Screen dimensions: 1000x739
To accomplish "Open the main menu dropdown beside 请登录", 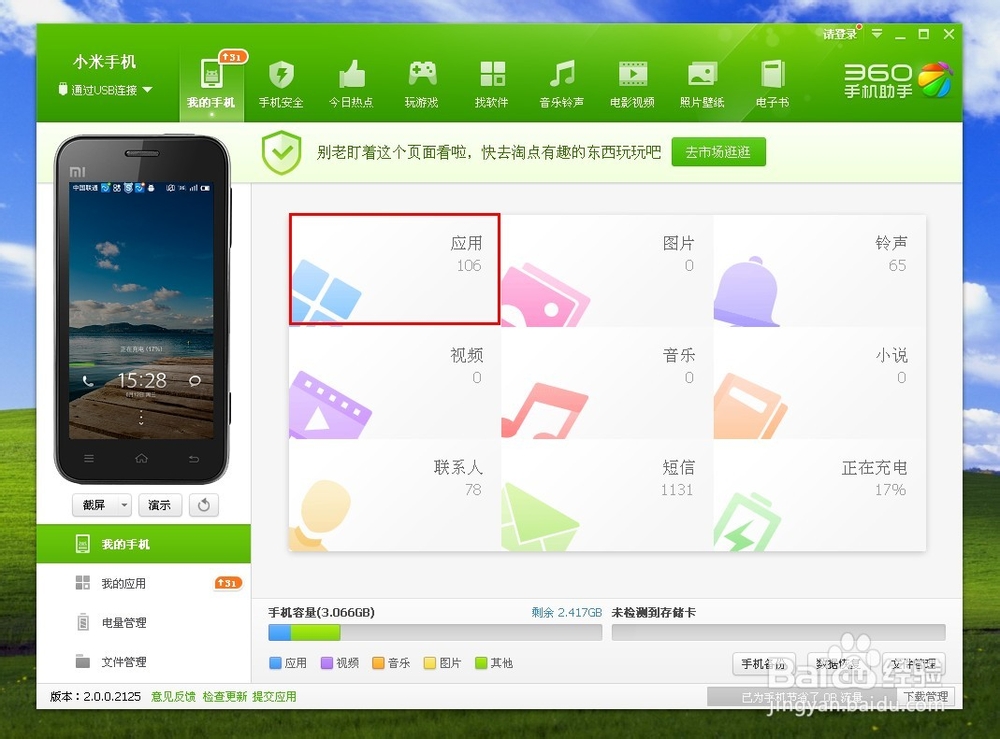I will coord(878,34).
